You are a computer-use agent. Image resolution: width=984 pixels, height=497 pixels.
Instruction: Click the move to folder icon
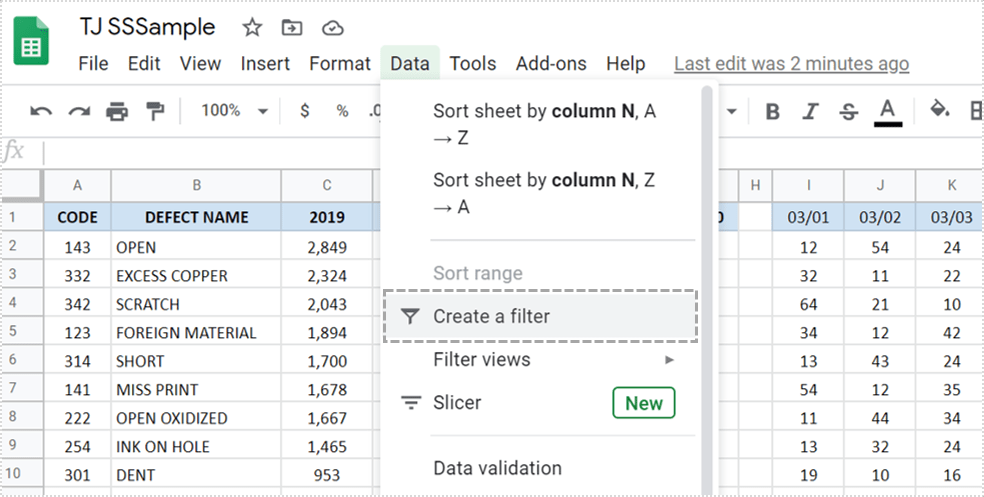coord(292,27)
